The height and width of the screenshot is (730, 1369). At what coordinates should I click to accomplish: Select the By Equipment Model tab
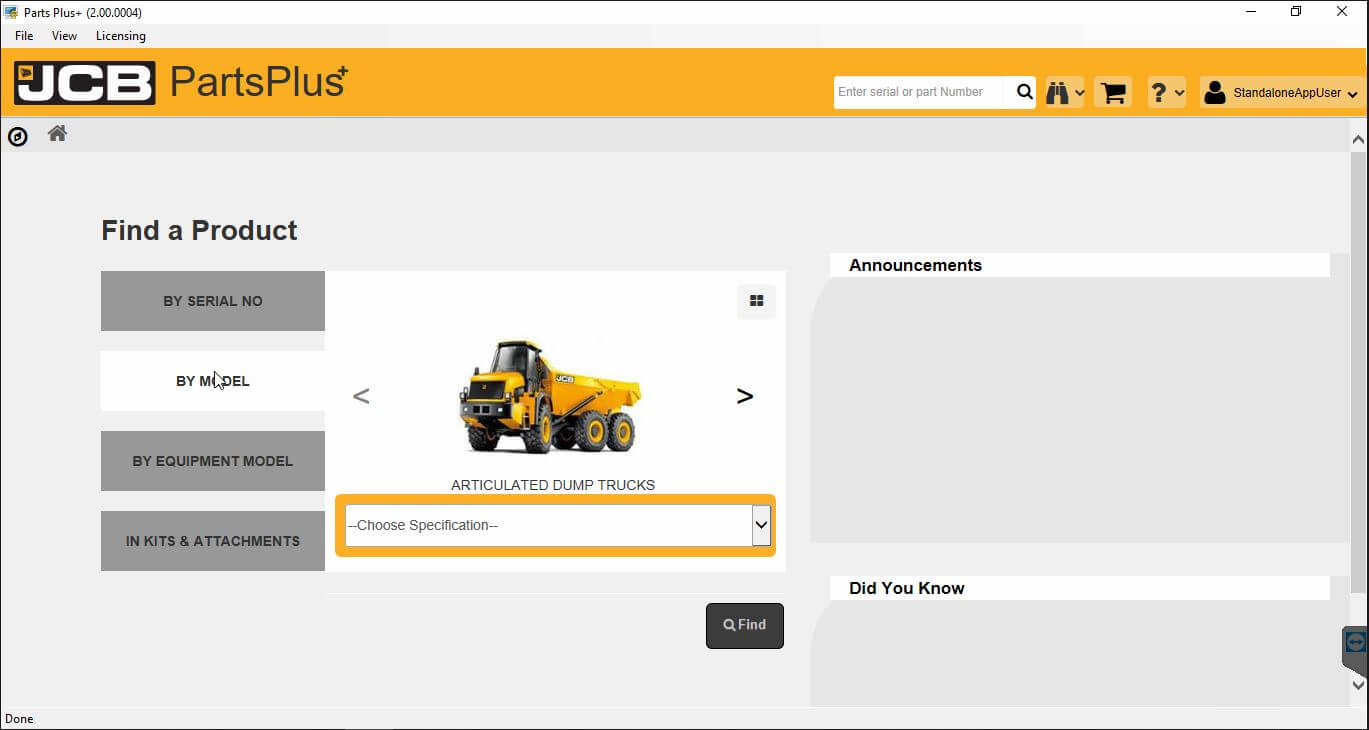tap(213, 461)
